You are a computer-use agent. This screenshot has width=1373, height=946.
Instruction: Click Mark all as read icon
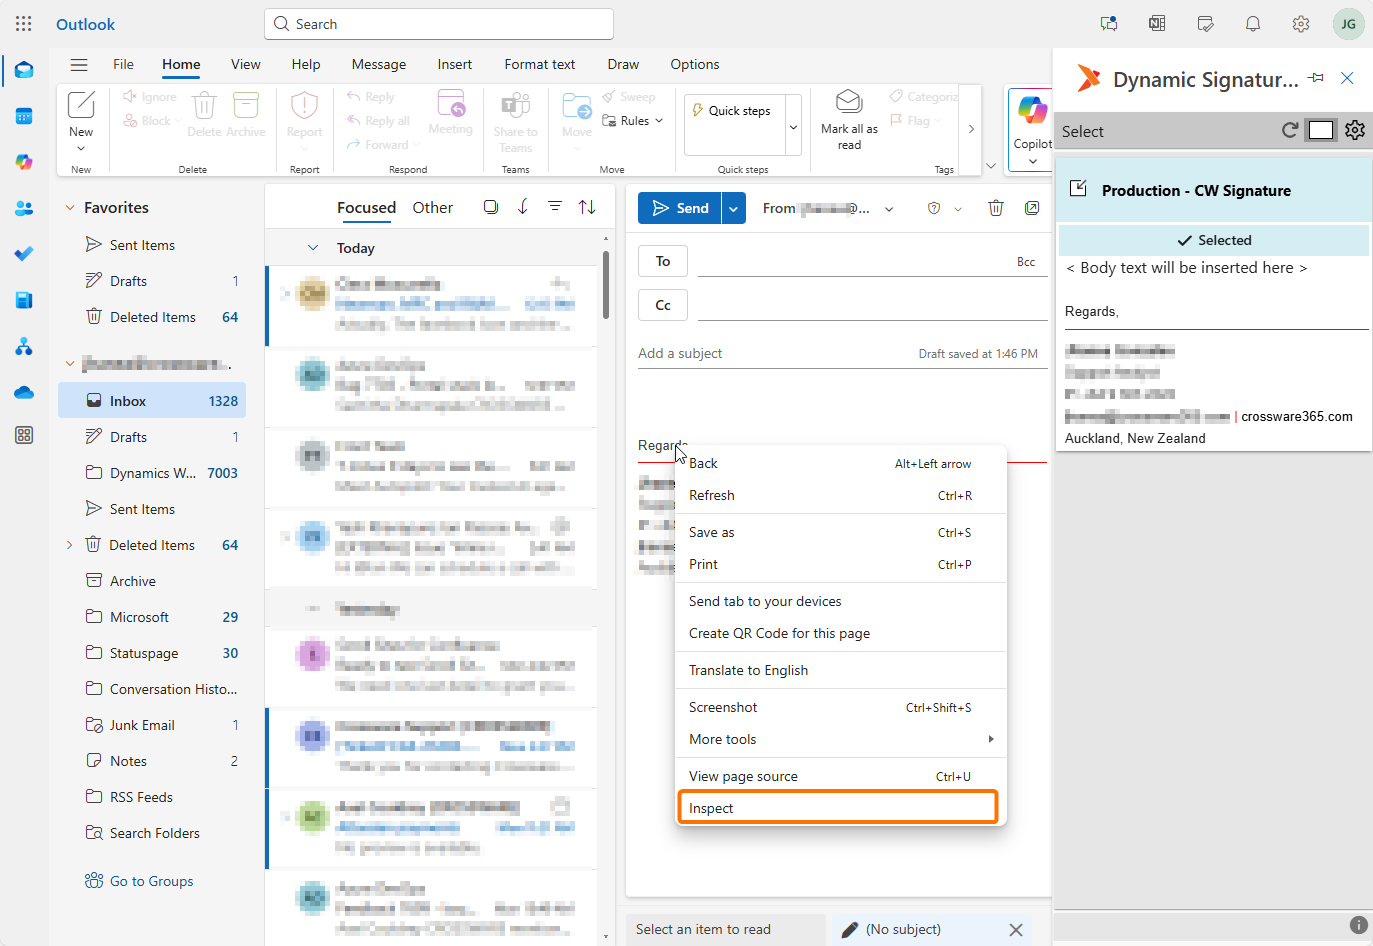pyautogui.click(x=849, y=103)
